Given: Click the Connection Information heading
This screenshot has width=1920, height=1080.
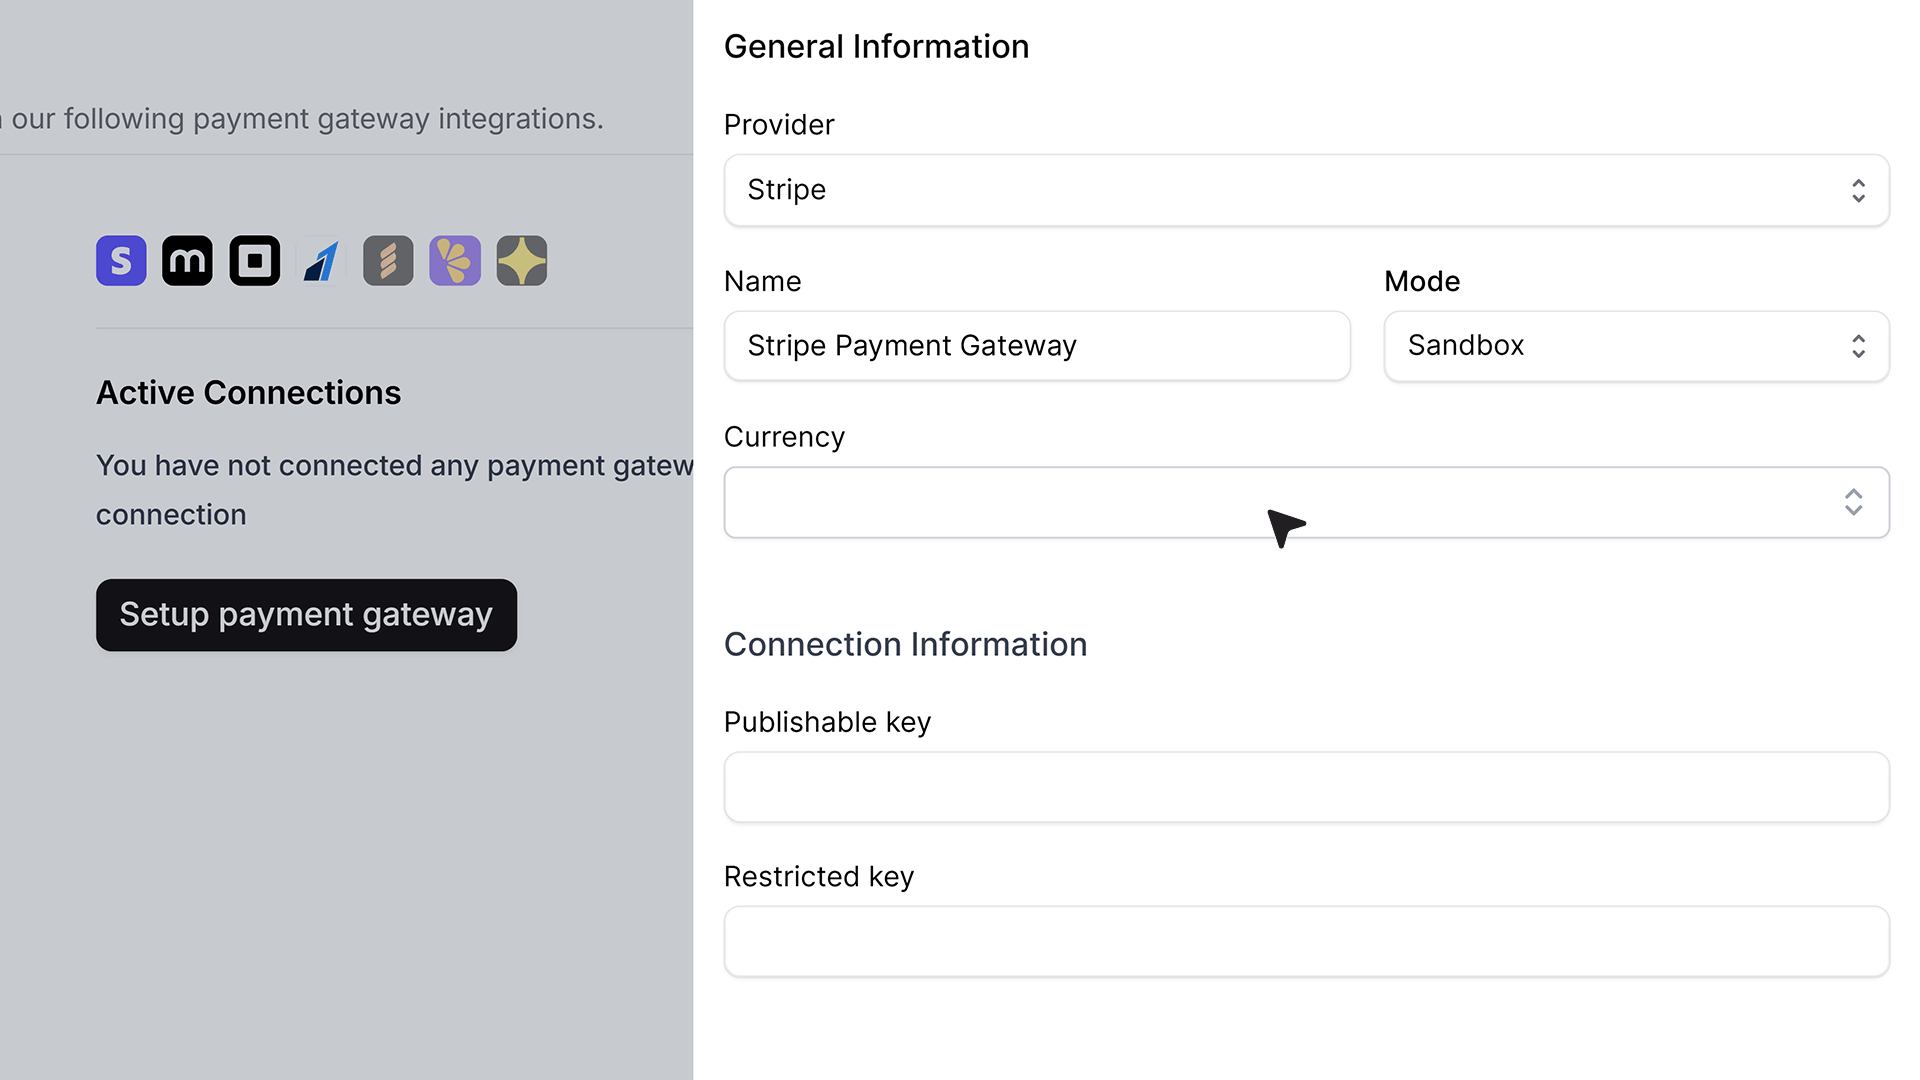Looking at the screenshot, I should (x=905, y=644).
